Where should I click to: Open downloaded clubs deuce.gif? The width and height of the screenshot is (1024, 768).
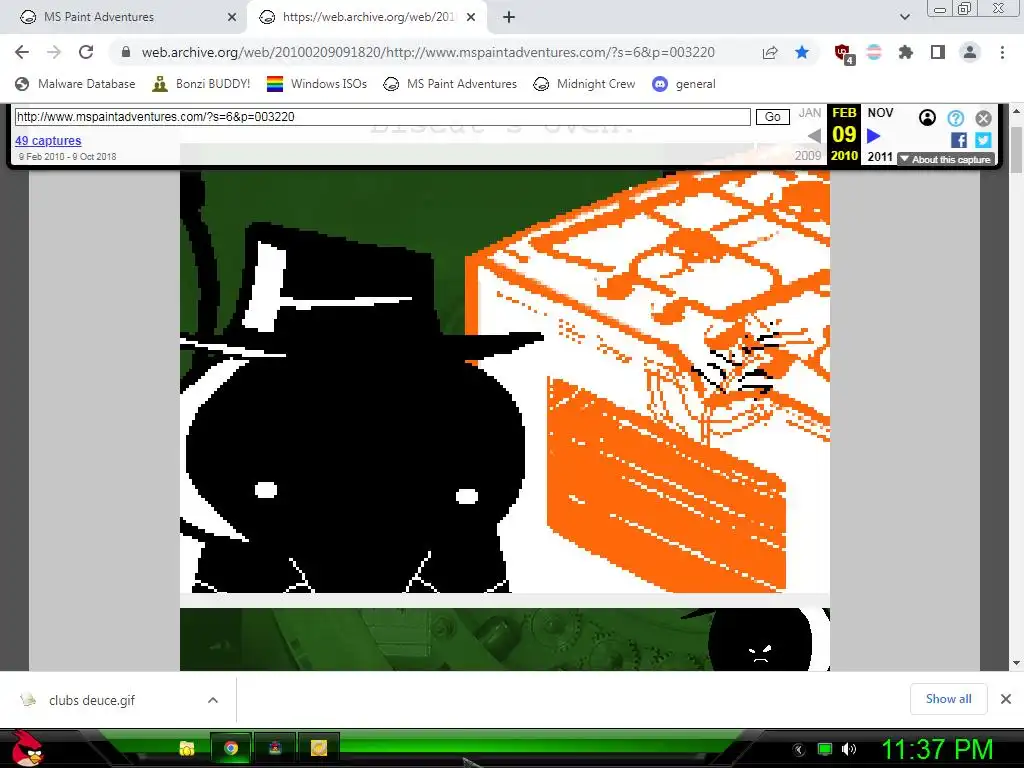pyautogui.click(x=91, y=700)
